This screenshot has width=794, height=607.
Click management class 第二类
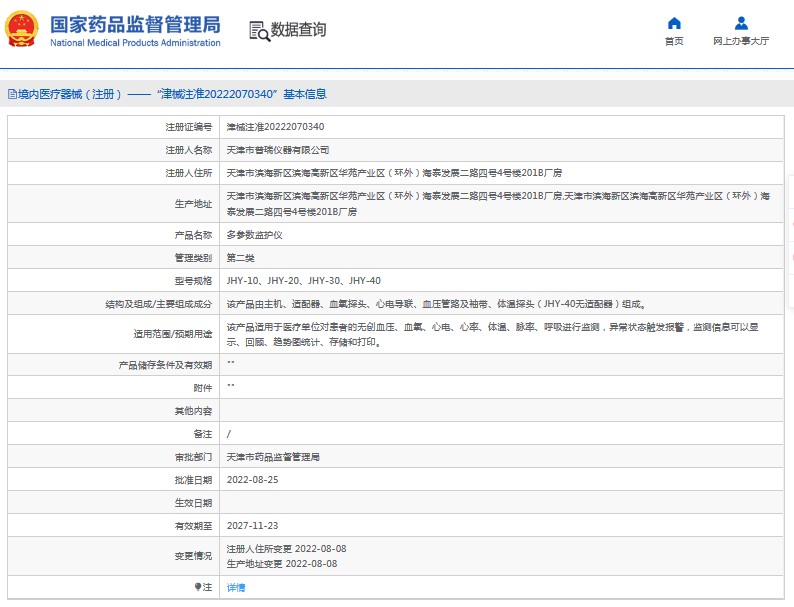click(x=241, y=258)
